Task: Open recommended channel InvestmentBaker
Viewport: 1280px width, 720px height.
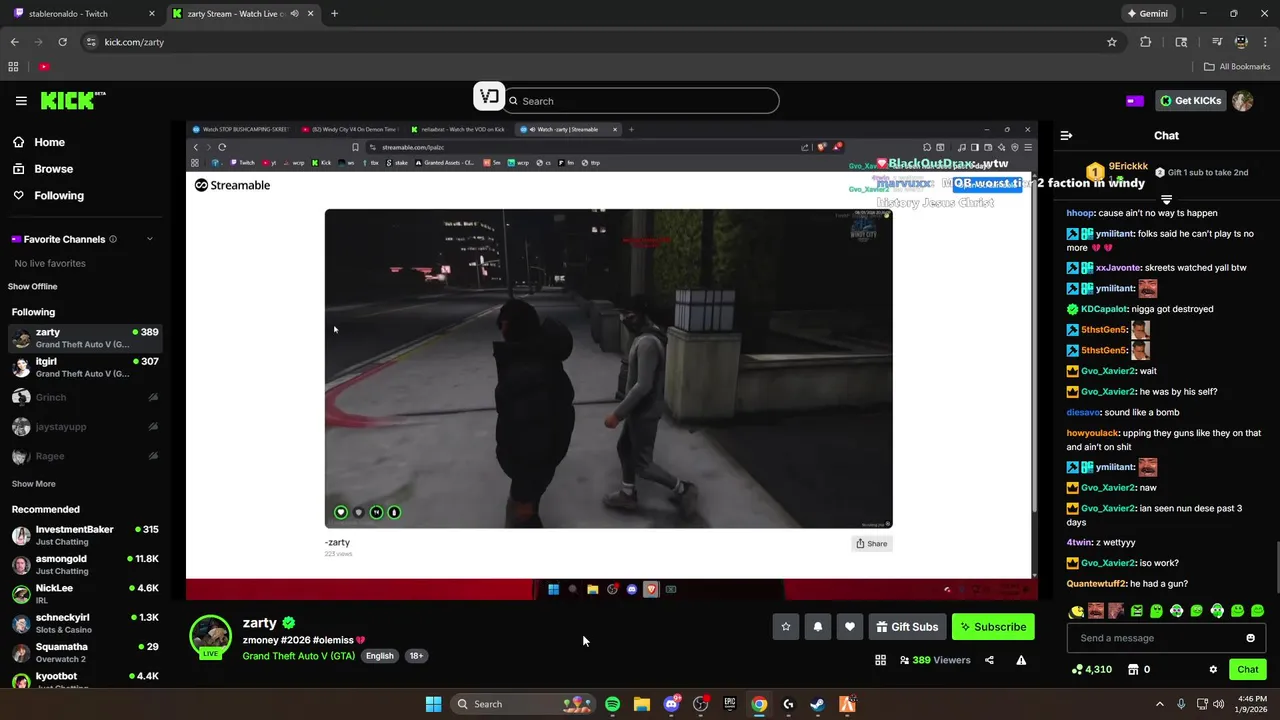Action: (85, 535)
